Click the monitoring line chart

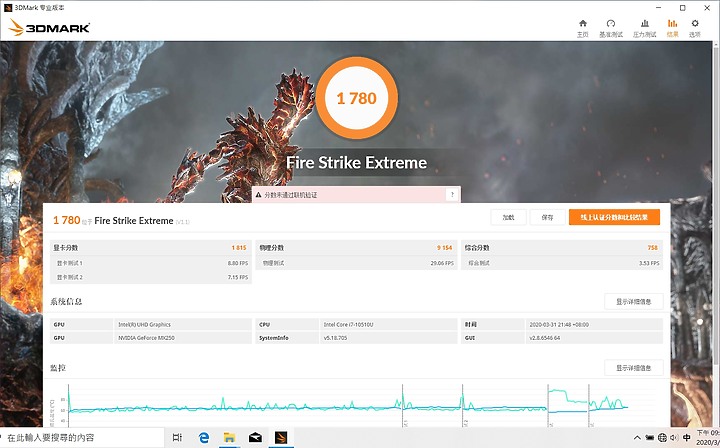[x=349, y=405]
